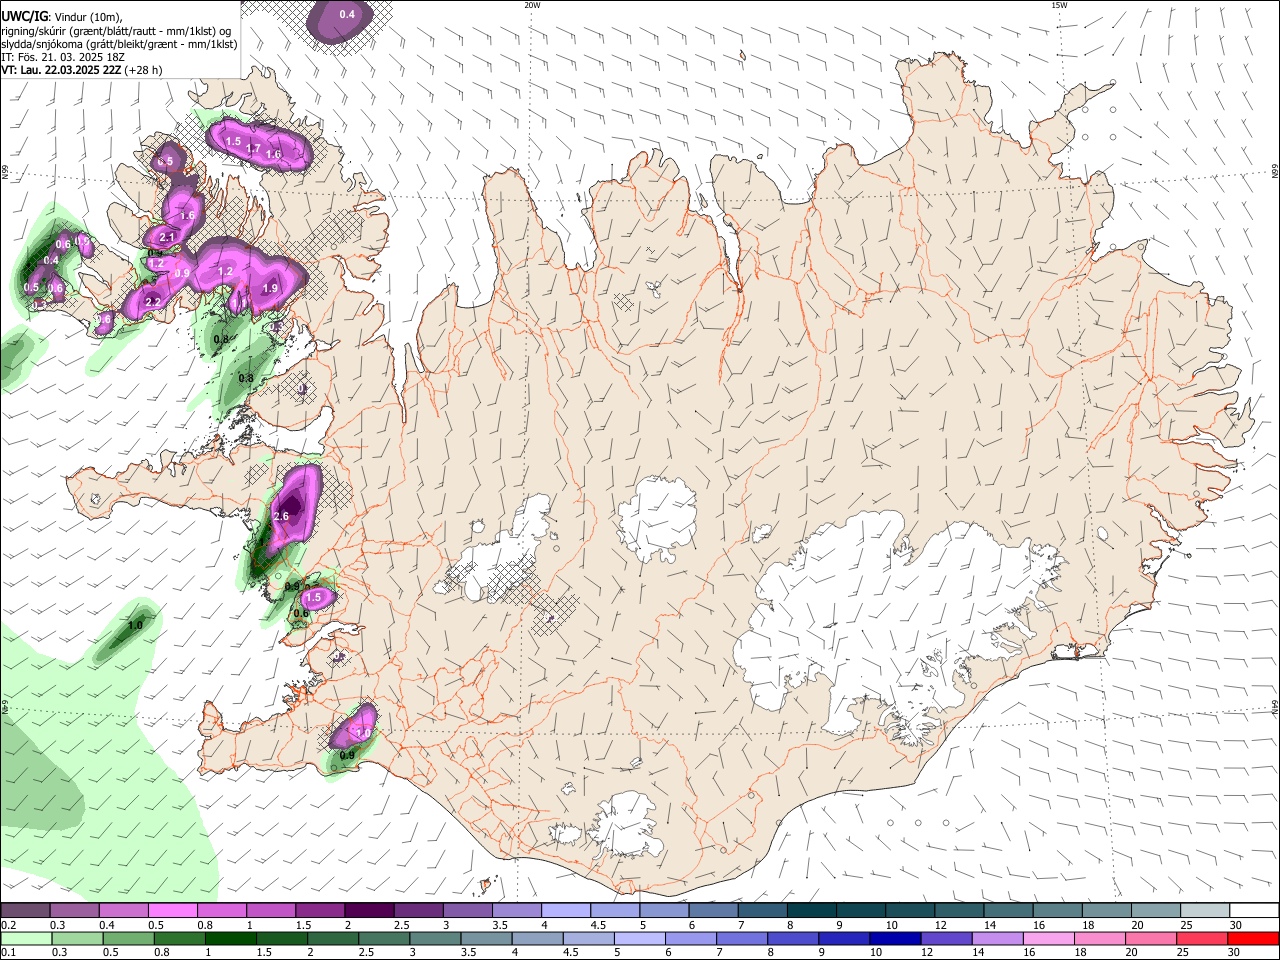The width and height of the screenshot is (1280, 960).
Task: Click the 'slydda/snjókoma' legend description line
Action: [x=119, y=44]
